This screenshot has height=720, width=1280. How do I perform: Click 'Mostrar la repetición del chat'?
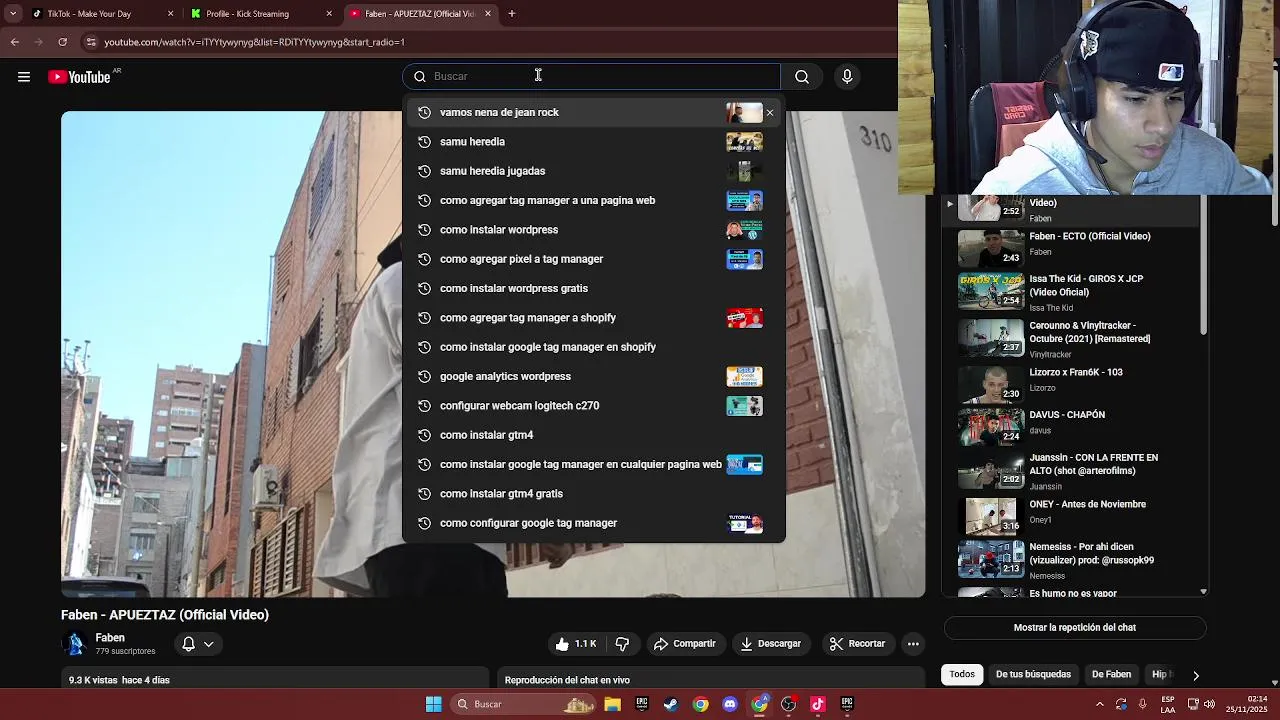click(x=1075, y=628)
